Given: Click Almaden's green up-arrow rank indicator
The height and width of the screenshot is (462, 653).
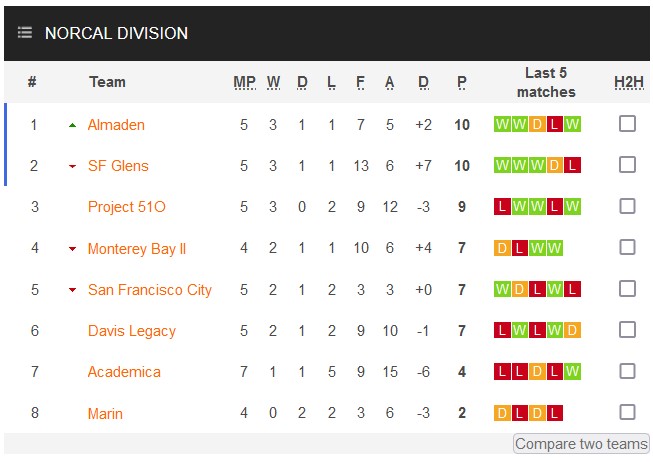Looking at the screenshot, I should click(72, 125).
